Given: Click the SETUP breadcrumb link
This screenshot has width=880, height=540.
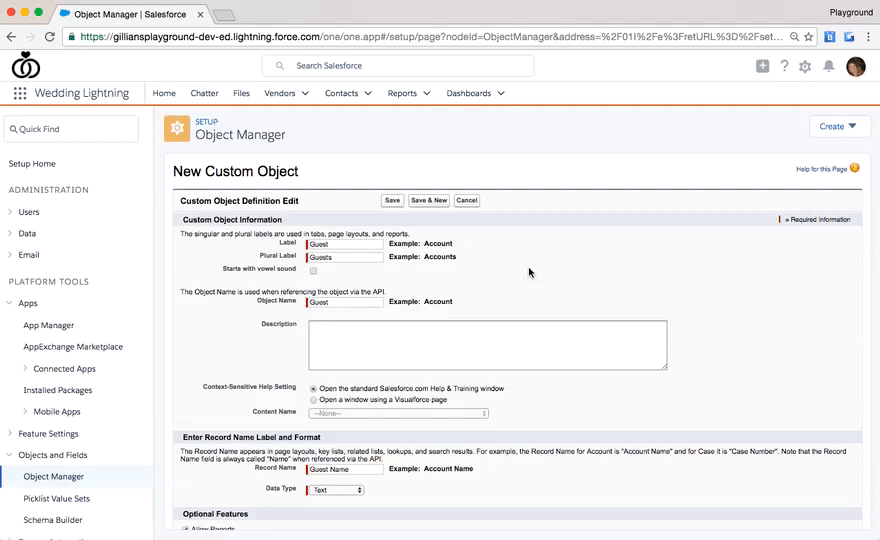Looking at the screenshot, I should [x=207, y=121].
